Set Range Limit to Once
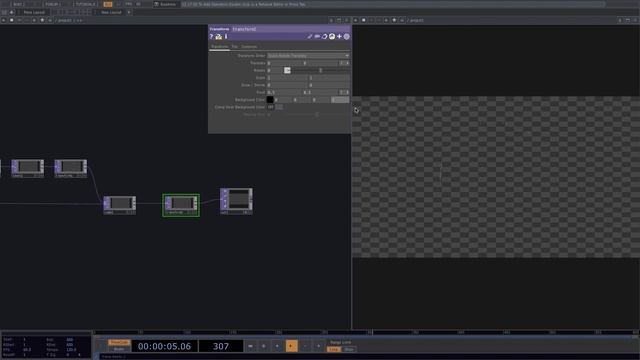640x360 pixels. tap(349, 349)
